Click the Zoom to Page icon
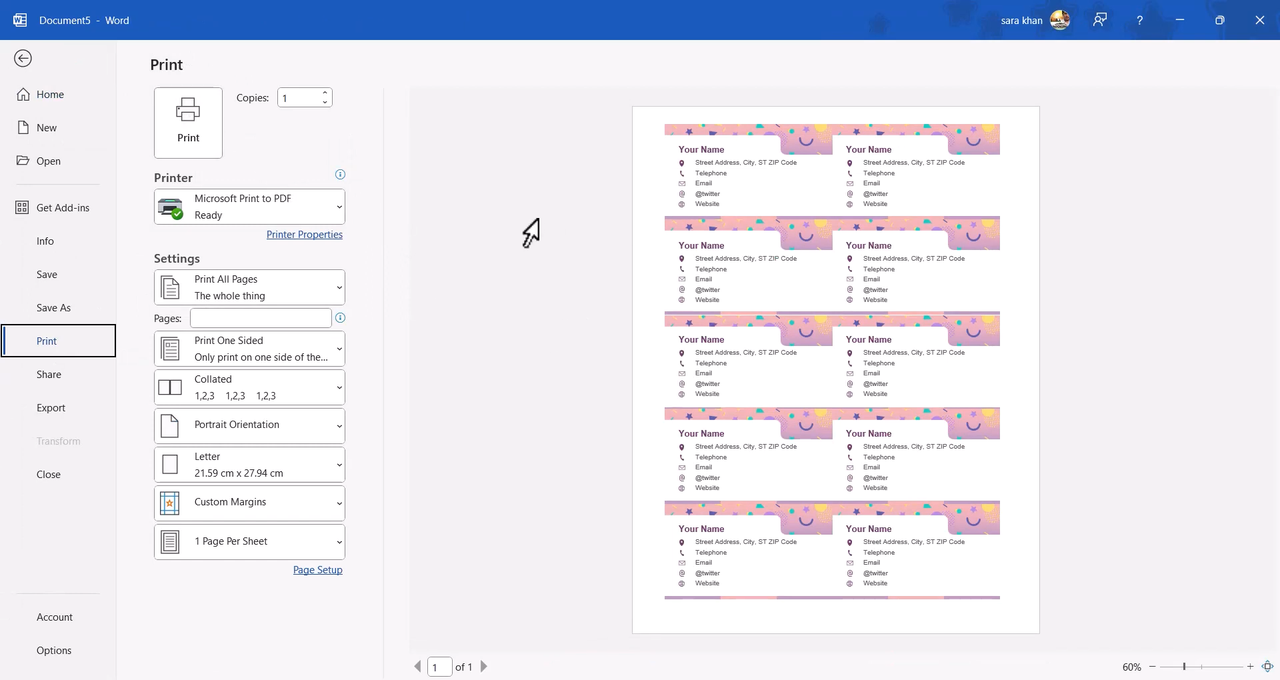The image size is (1280, 680). tap(1267, 666)
